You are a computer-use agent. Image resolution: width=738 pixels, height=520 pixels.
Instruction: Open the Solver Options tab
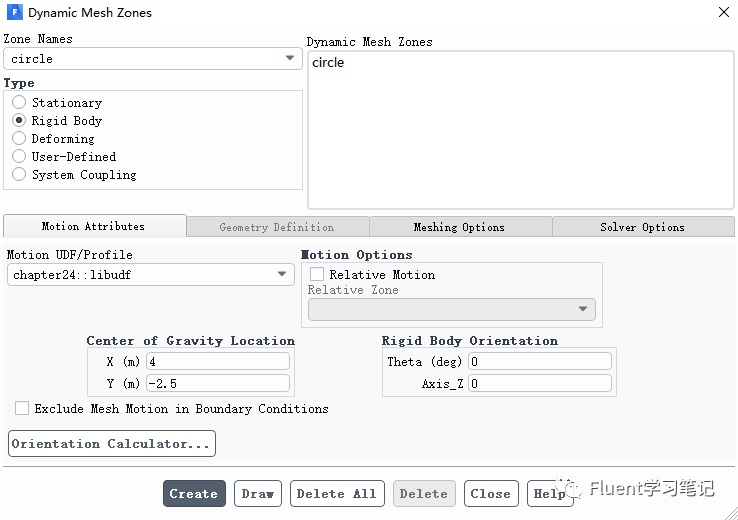pyautogui.click(x=642, y=227)
